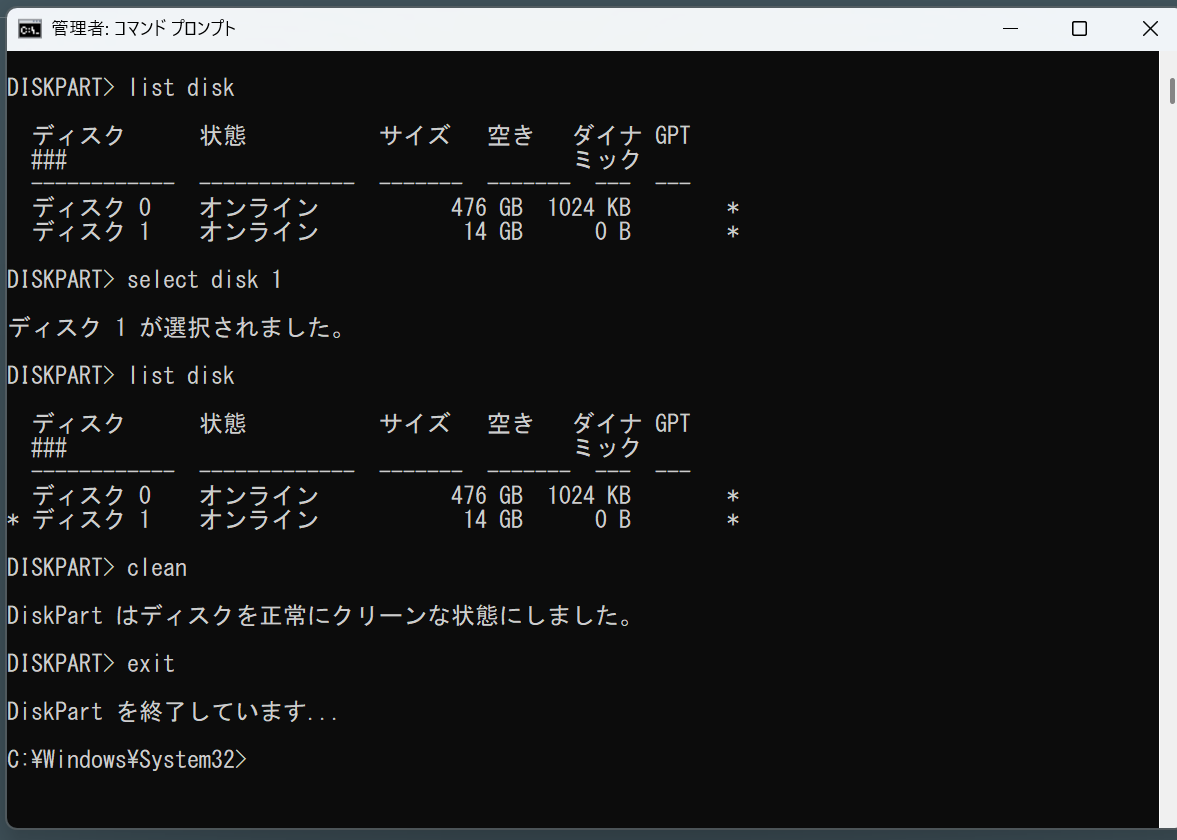Click the "DiskPart を終了しています..." message
This screenshot has width=1177, height=840.
click(x=172, y=712)
